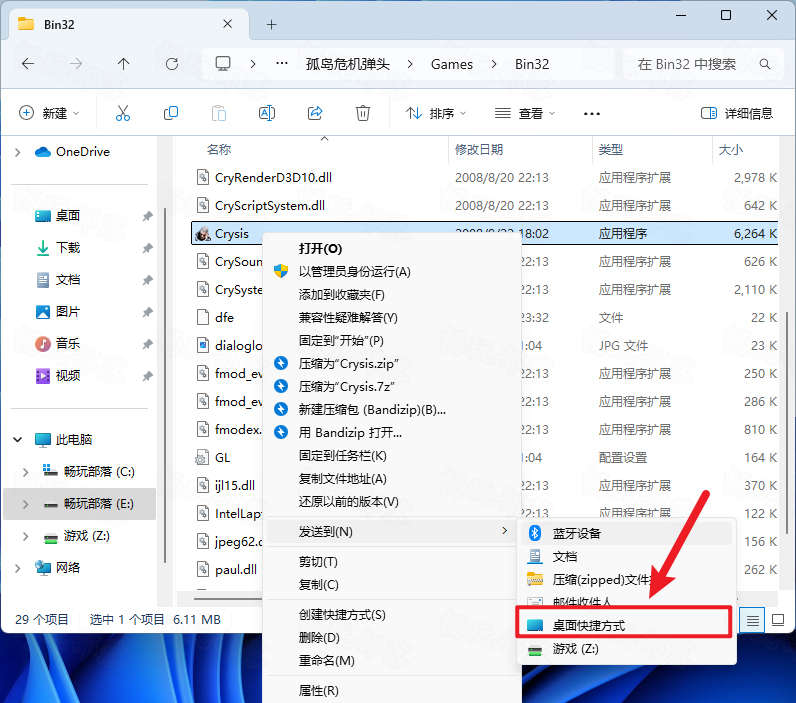Select the GL configuration file
This screenshot has height=703, width=796.
click(222, 457)
